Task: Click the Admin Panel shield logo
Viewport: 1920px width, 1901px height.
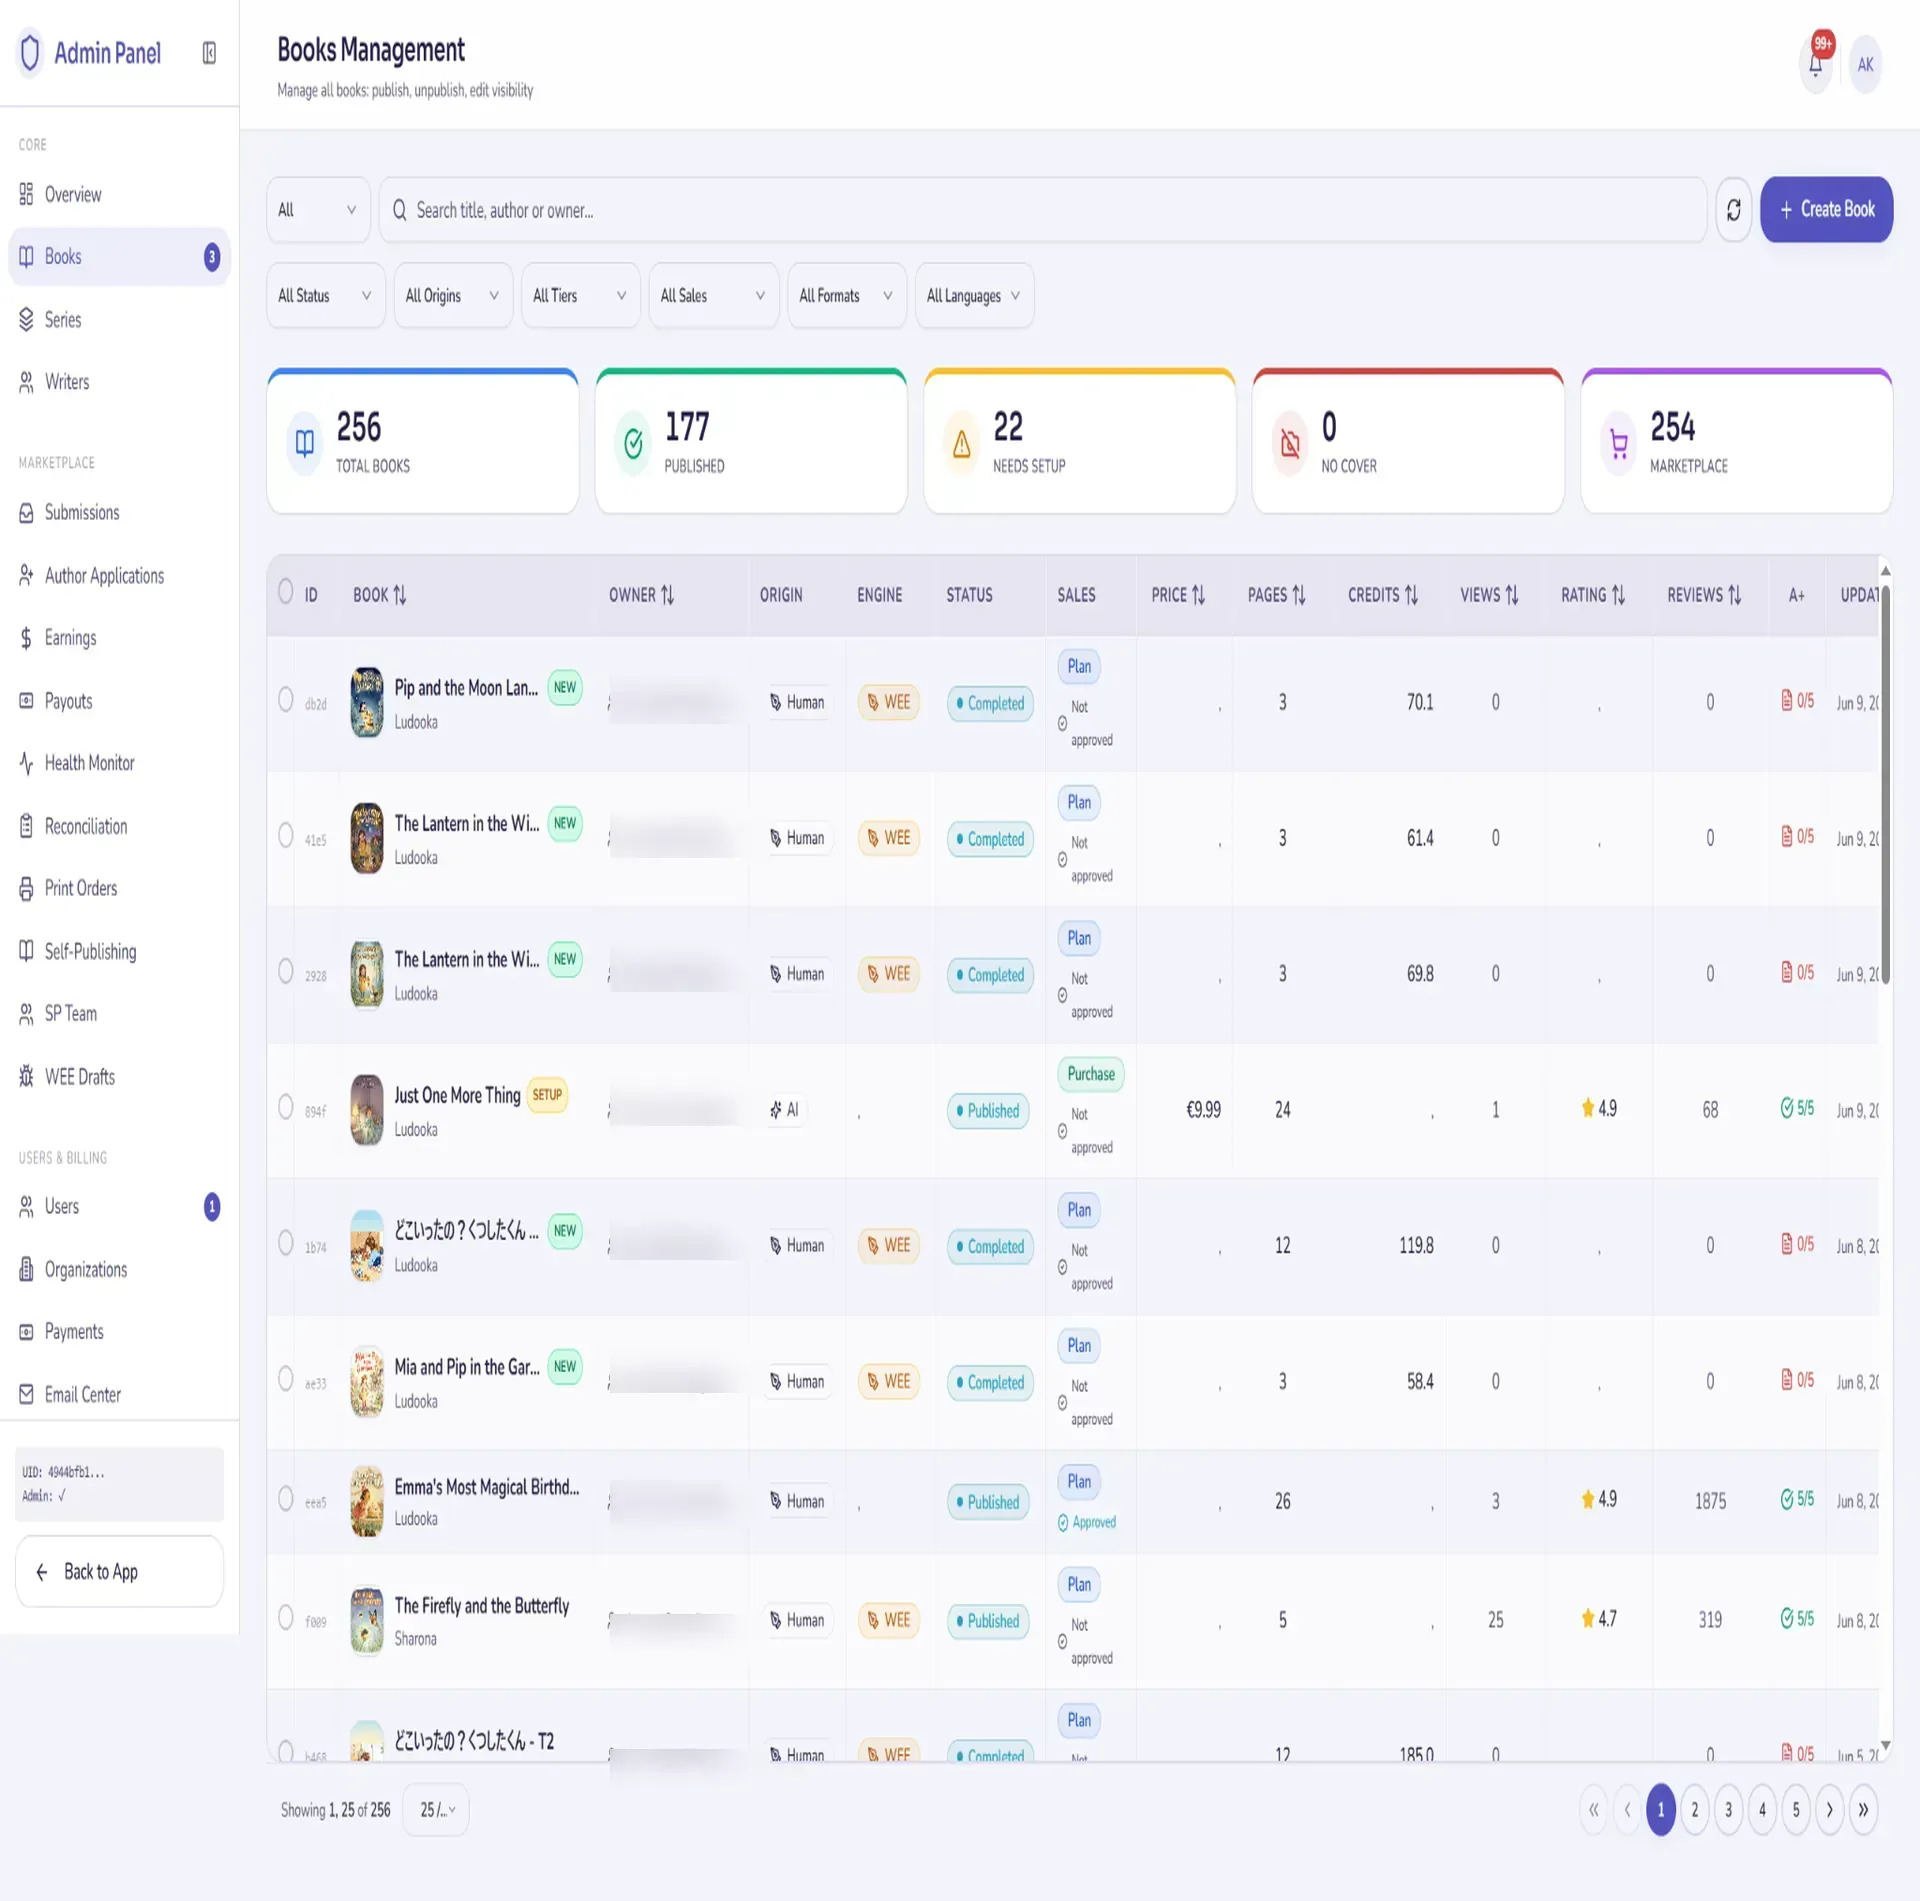Action: pos(30,53)
